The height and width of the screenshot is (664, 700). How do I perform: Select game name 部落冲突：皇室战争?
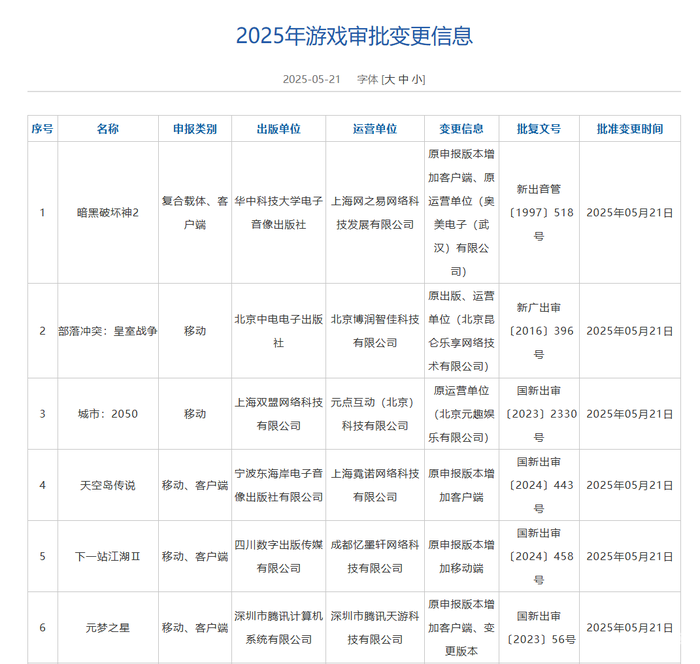[108, 331]
